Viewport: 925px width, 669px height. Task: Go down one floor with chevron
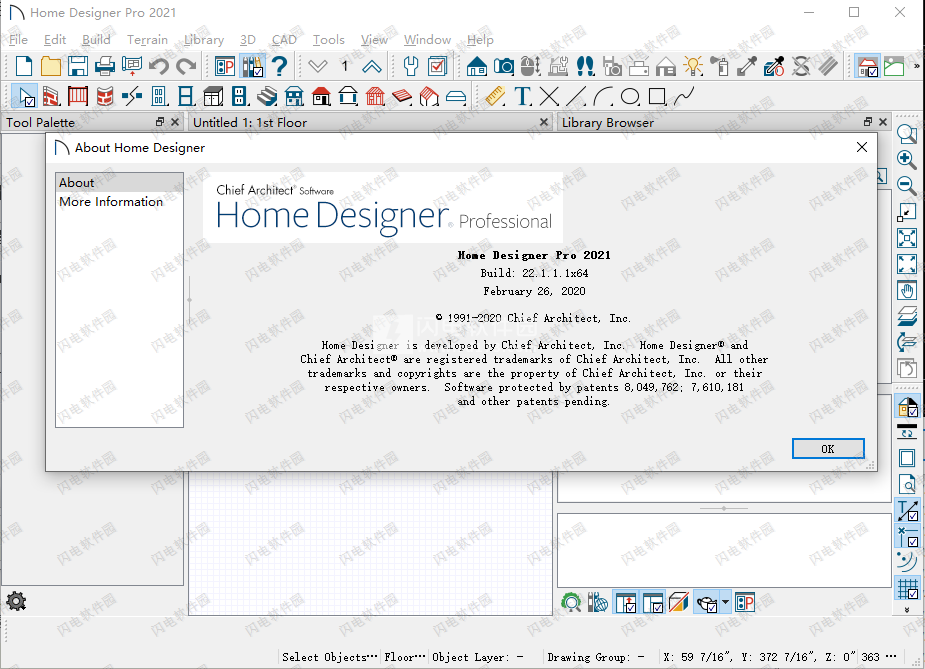tap(318, 66)
